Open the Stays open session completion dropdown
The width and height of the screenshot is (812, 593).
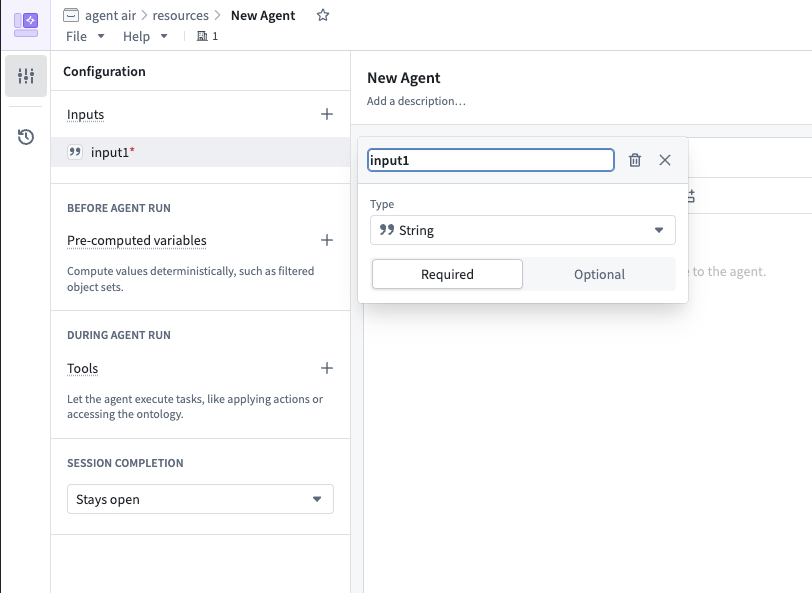tap(200, 499)
